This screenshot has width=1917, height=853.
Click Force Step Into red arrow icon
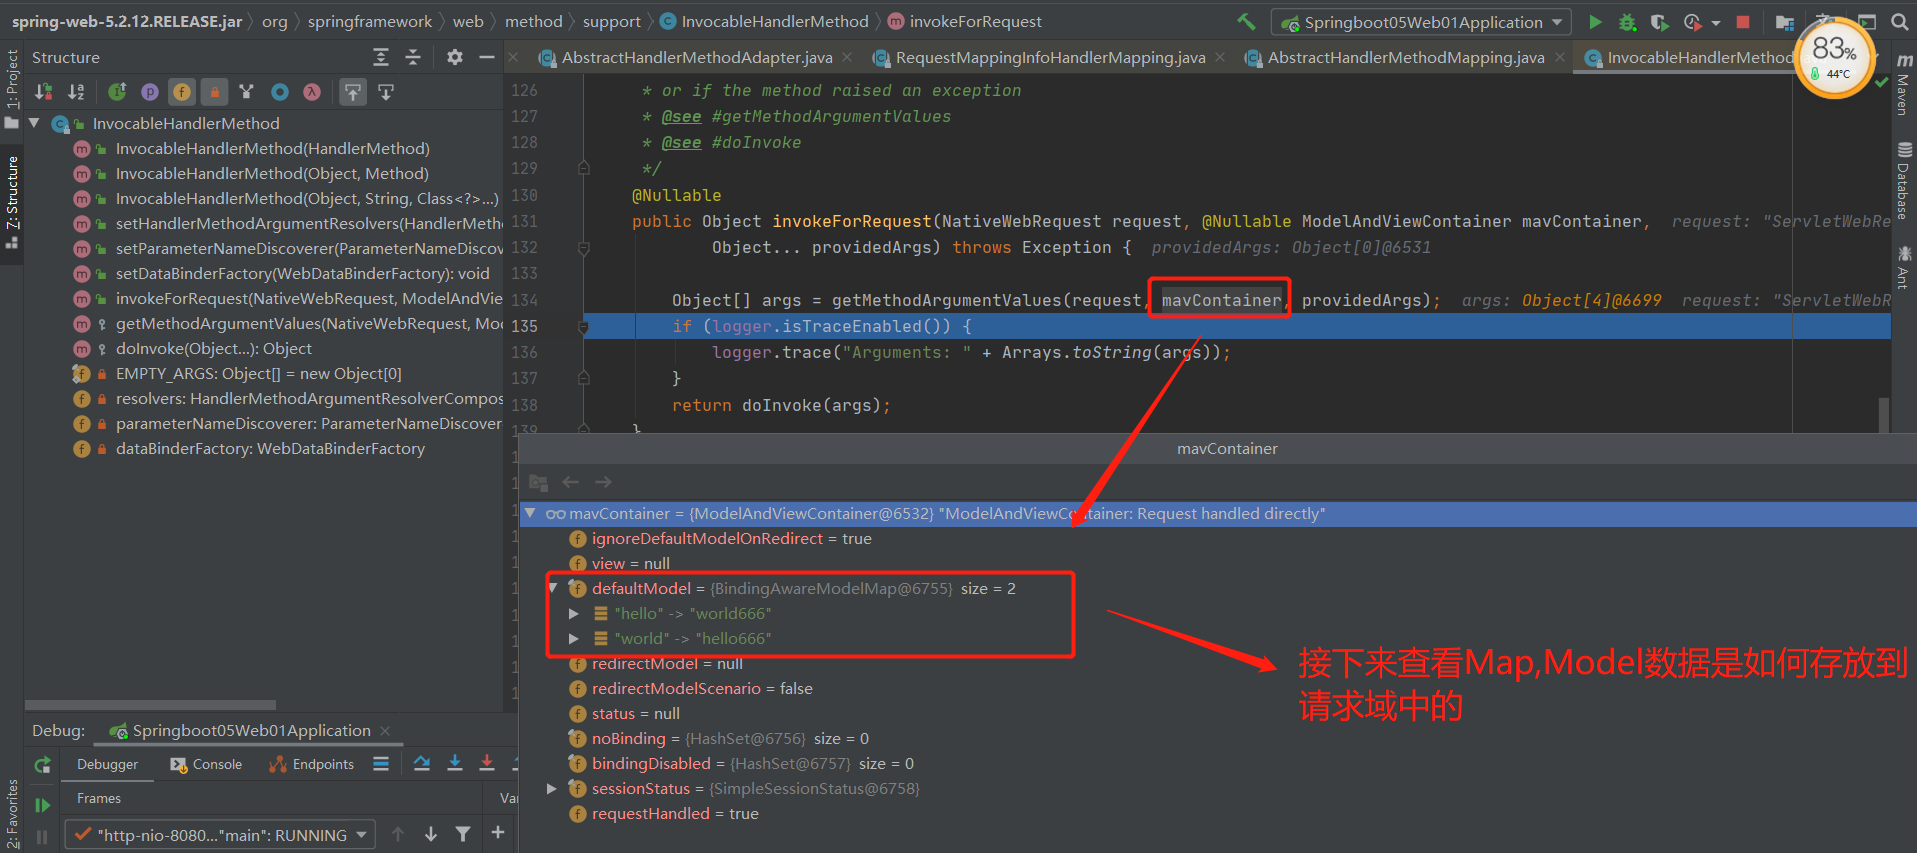point(487,764)
